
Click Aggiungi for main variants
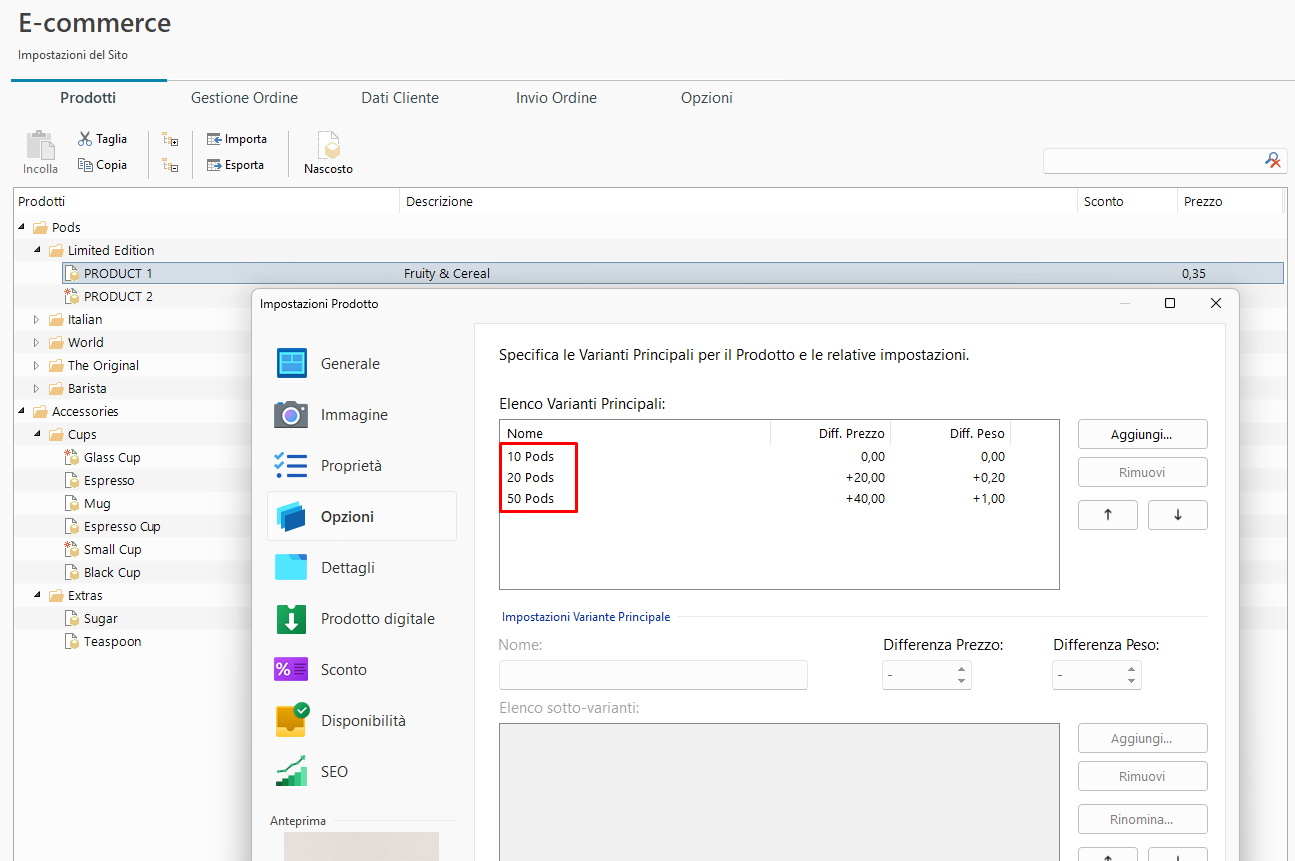coord(1142,434)
